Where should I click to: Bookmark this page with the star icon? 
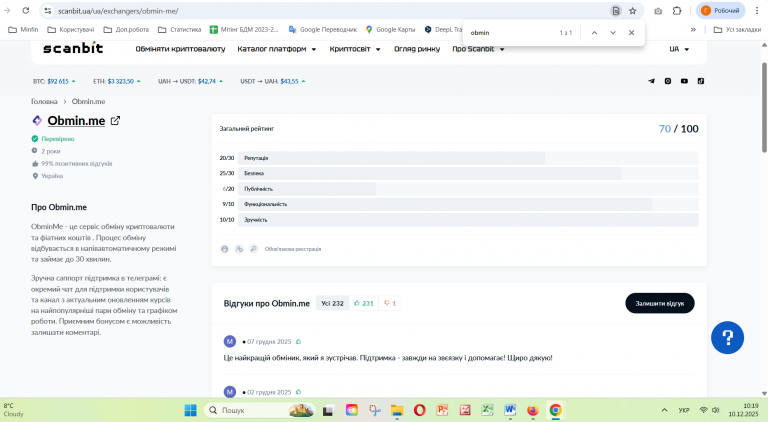tap(632, 11)
